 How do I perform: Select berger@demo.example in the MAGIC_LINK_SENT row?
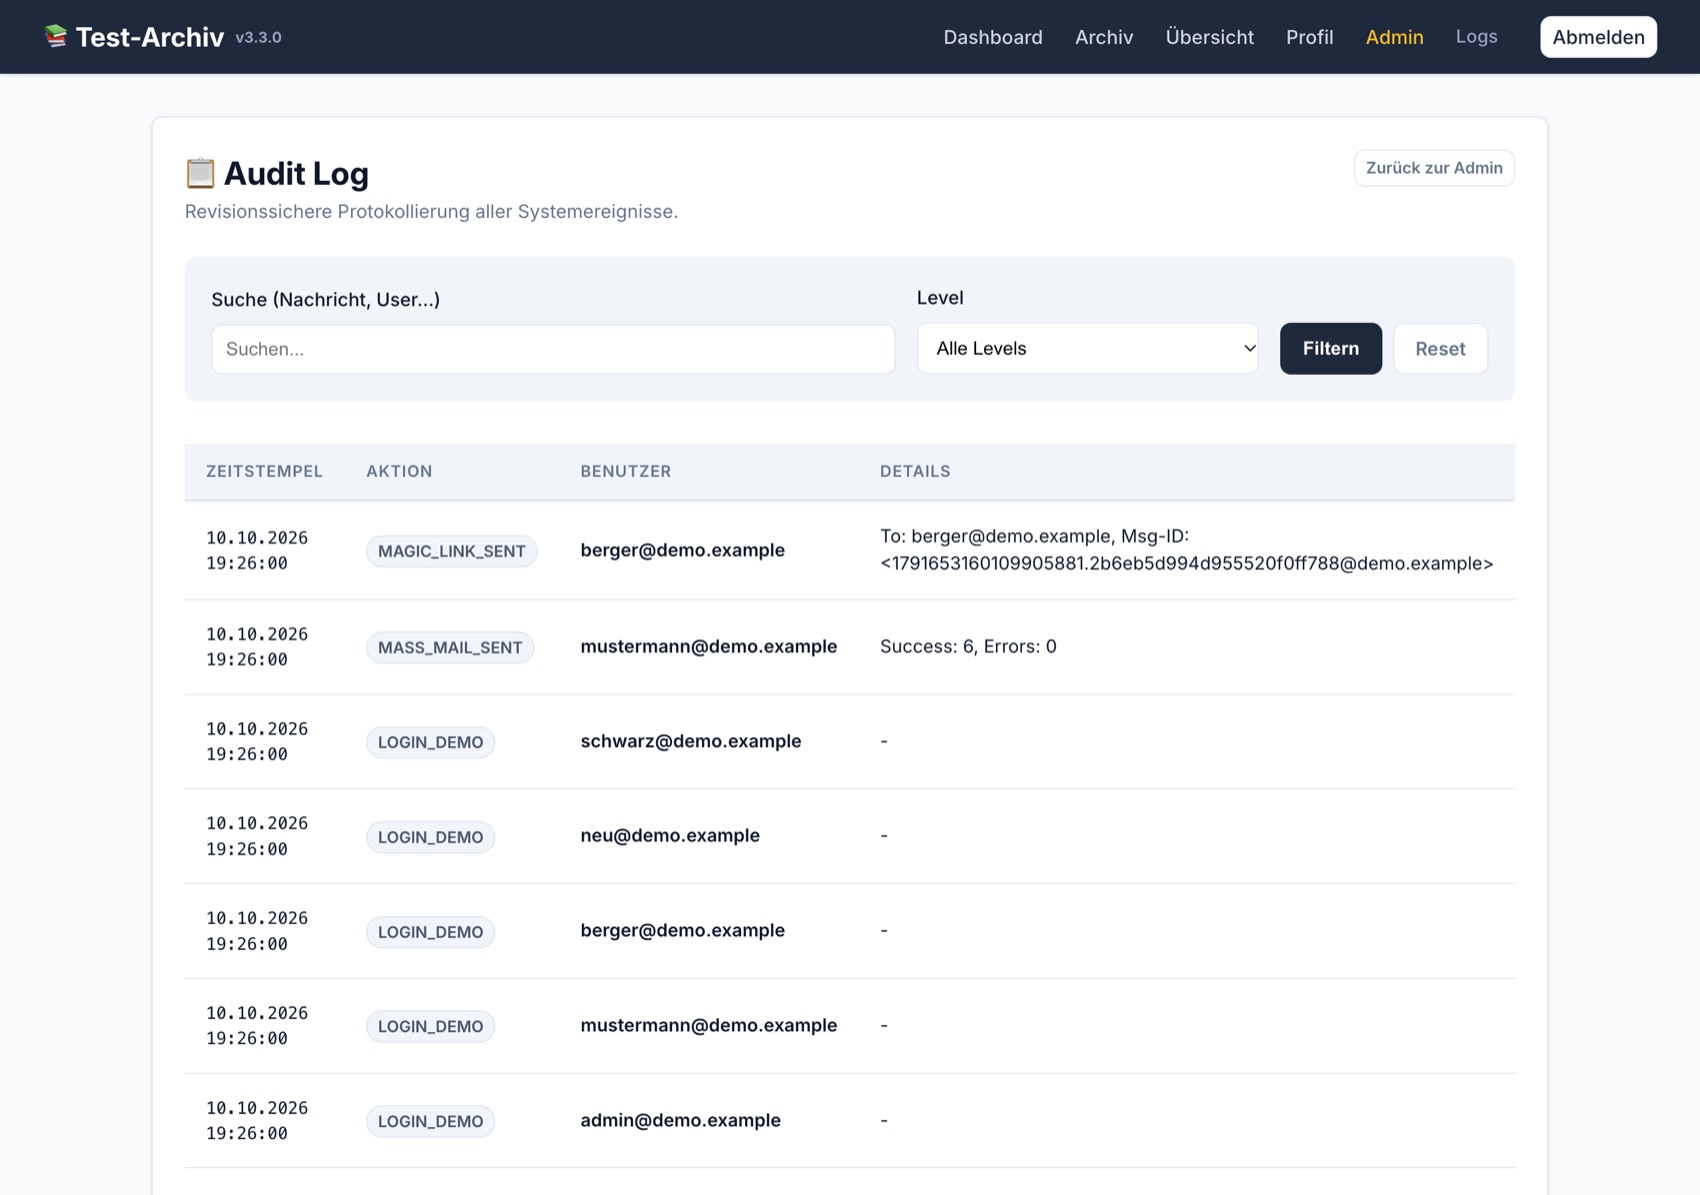[x=682, y=550]
